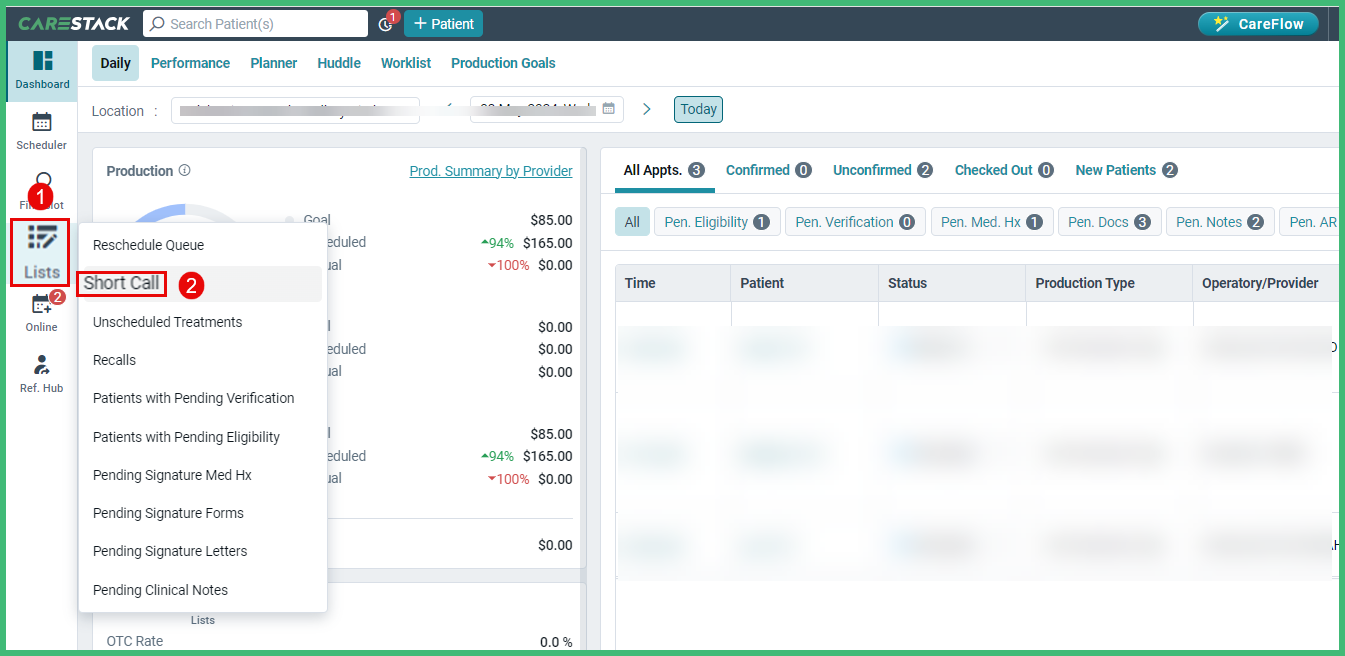Click the Search Patient(s) field
Viewport: 1345px width, 656px height.
tap(255, 22)
